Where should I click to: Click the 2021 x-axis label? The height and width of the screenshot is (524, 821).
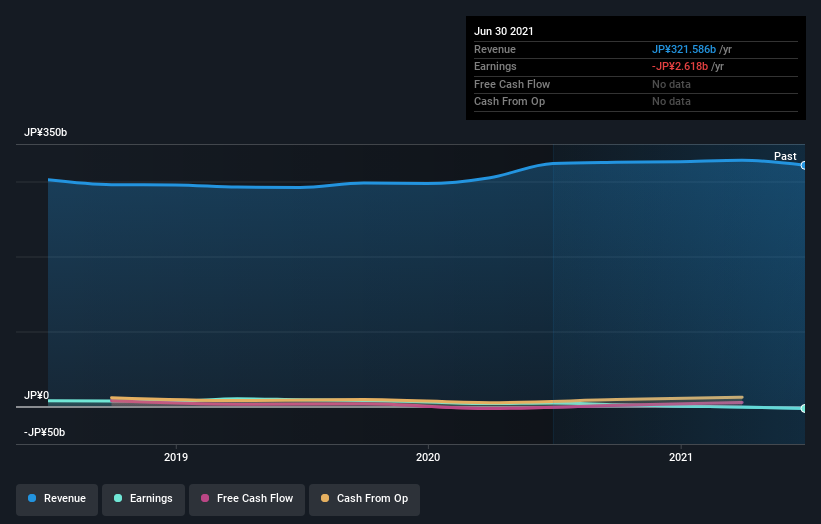tap(681, 457)
